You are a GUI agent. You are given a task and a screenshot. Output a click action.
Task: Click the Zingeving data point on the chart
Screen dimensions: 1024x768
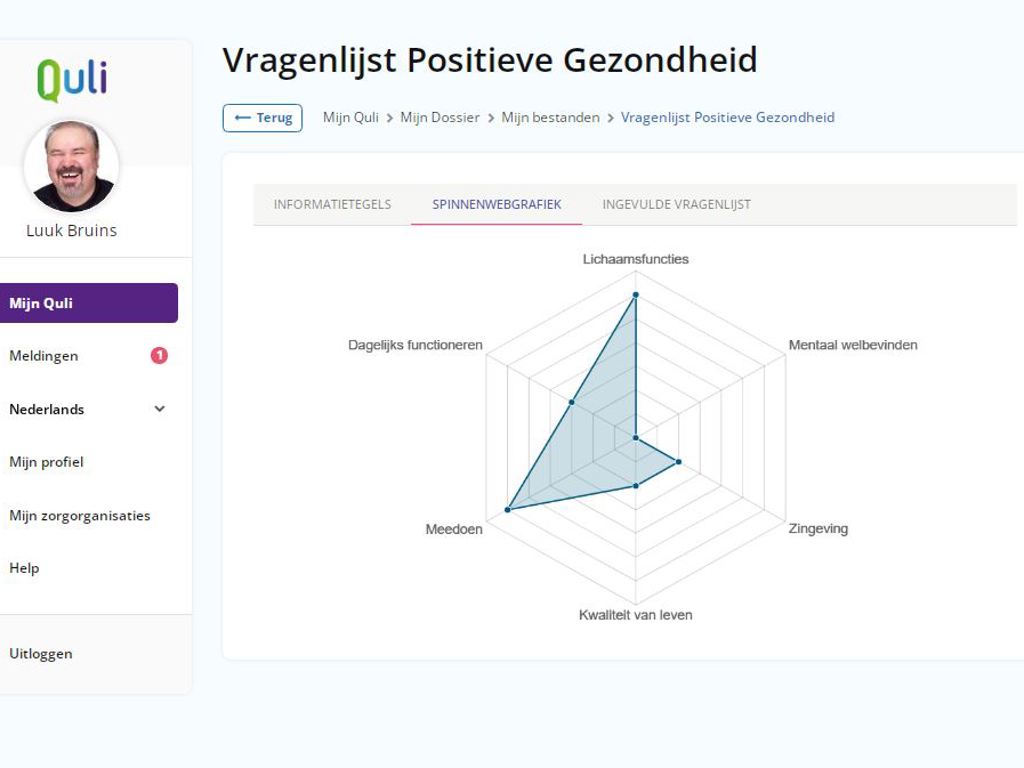coord(679,462)
